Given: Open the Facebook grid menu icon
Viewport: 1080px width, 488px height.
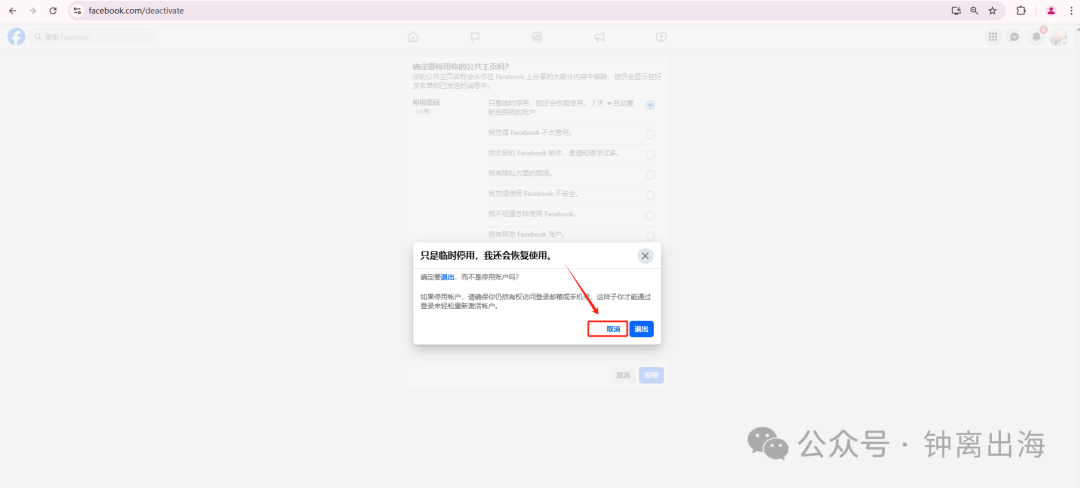Looking at the screenshot, I should [993, 37].
